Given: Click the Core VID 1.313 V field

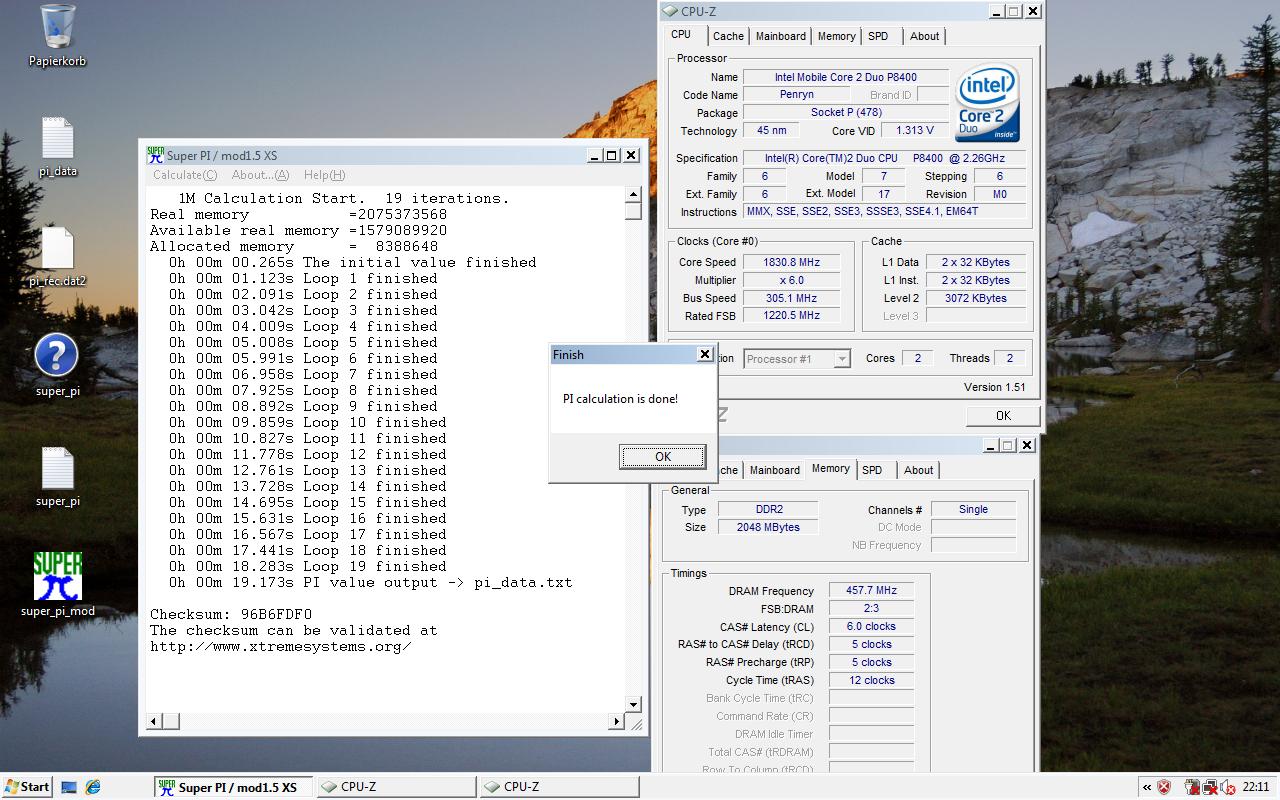Looking at the screenshot, I should 915,130.
